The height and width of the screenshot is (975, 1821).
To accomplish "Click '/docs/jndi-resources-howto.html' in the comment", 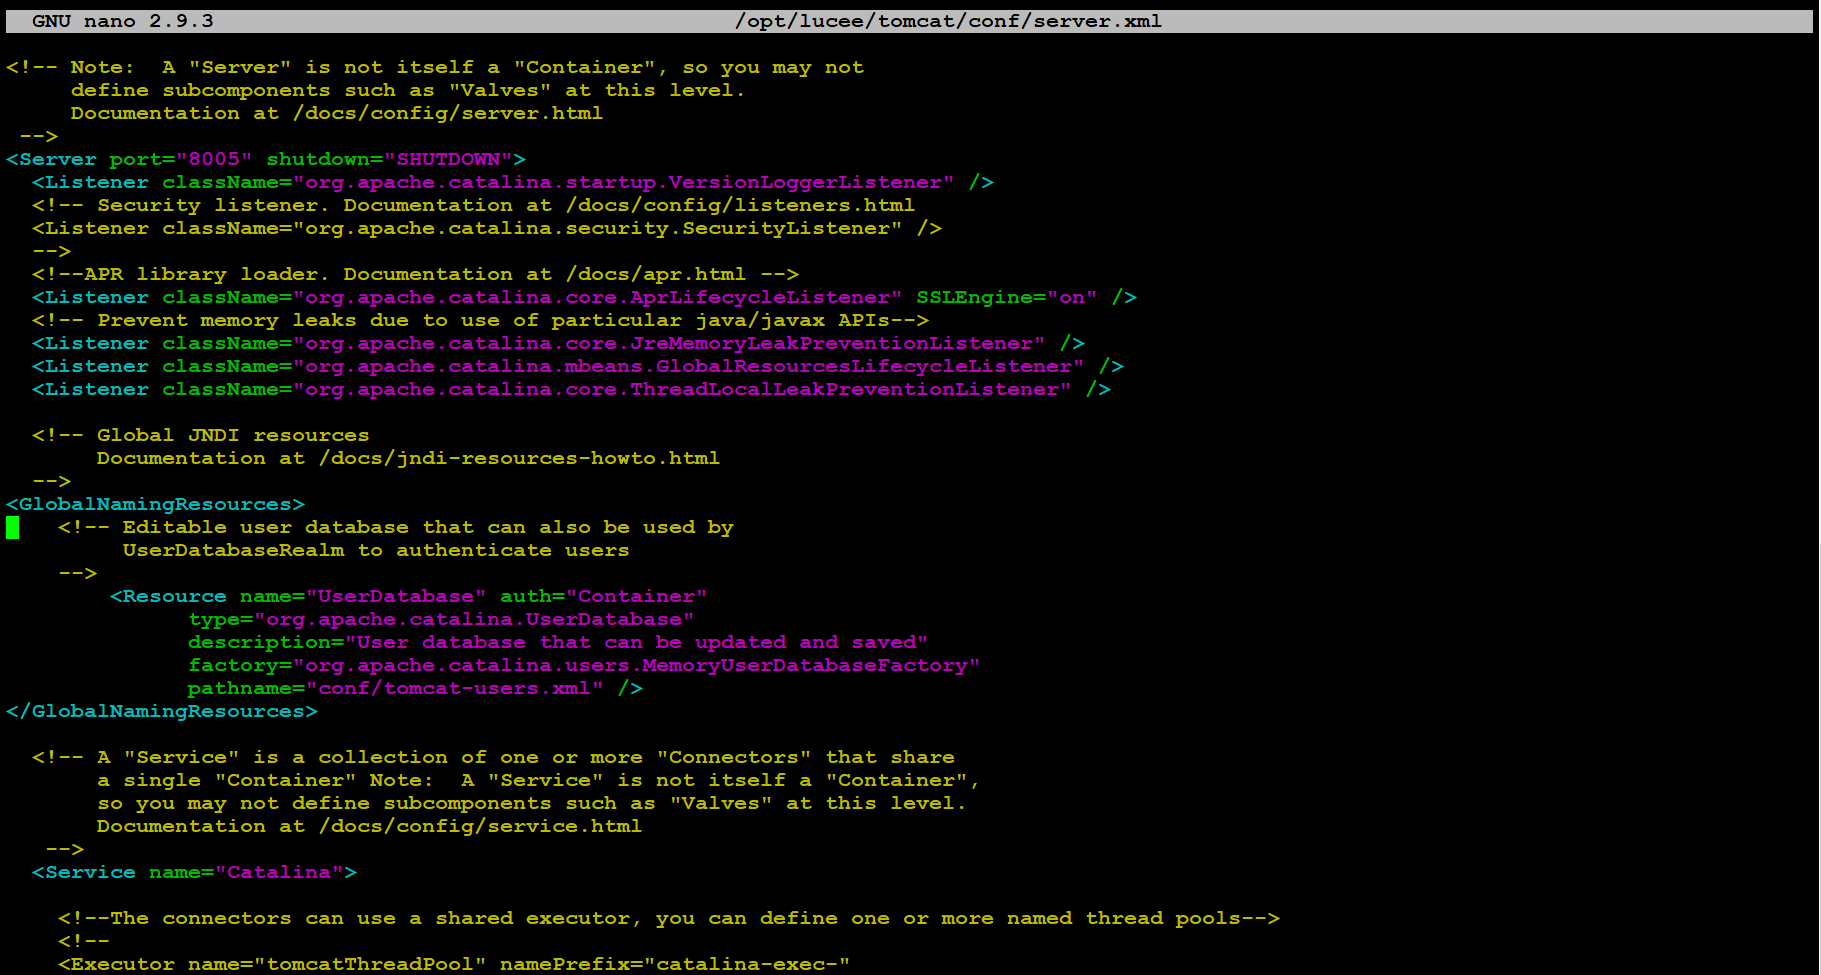I will pyautogui.click(x=519, y=458).
